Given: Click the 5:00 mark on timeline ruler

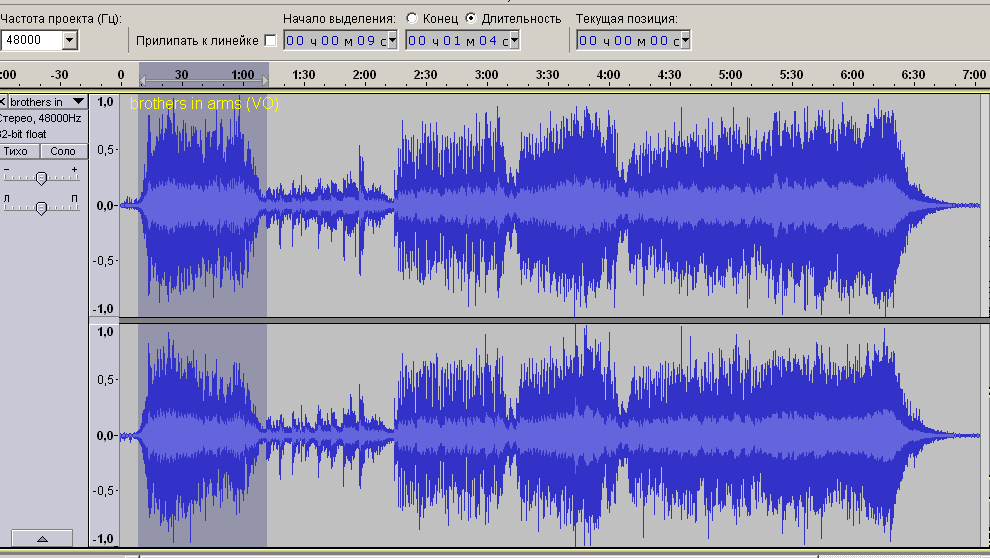Looking at the screenshot, I should (x=730, y=76).
